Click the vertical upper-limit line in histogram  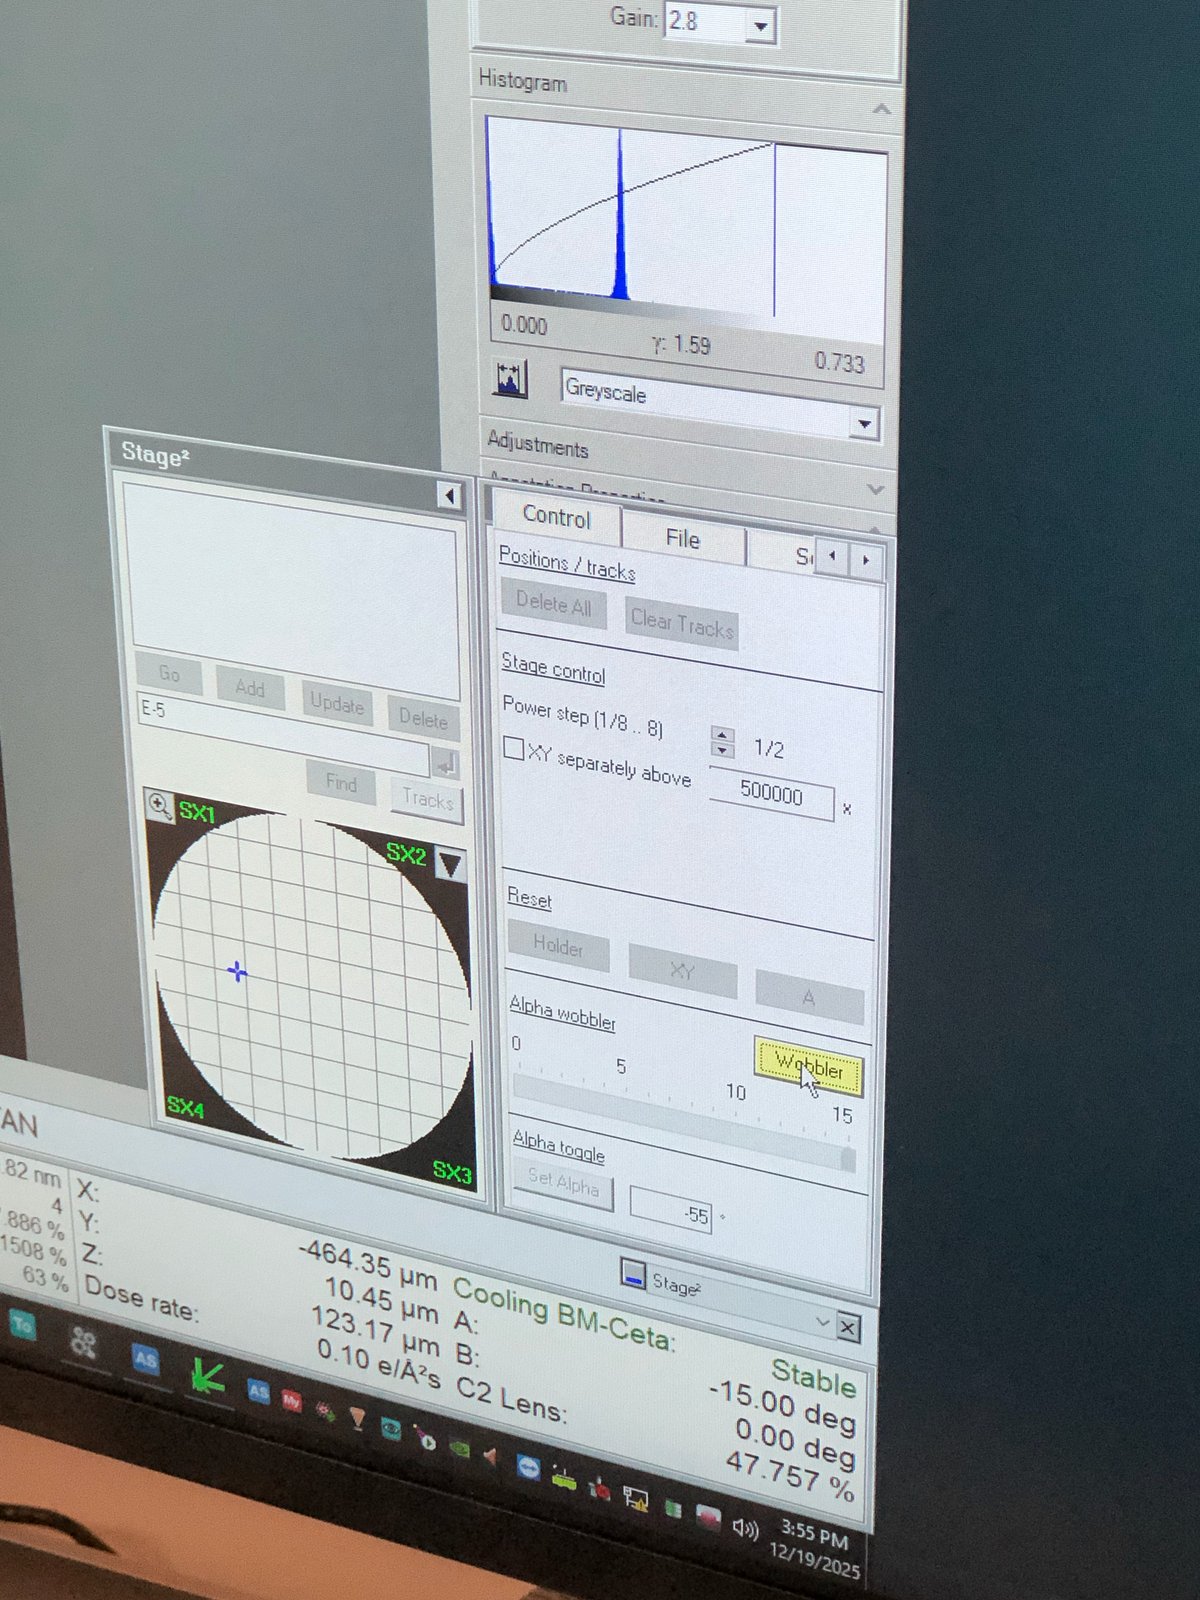tap(774, 230)
